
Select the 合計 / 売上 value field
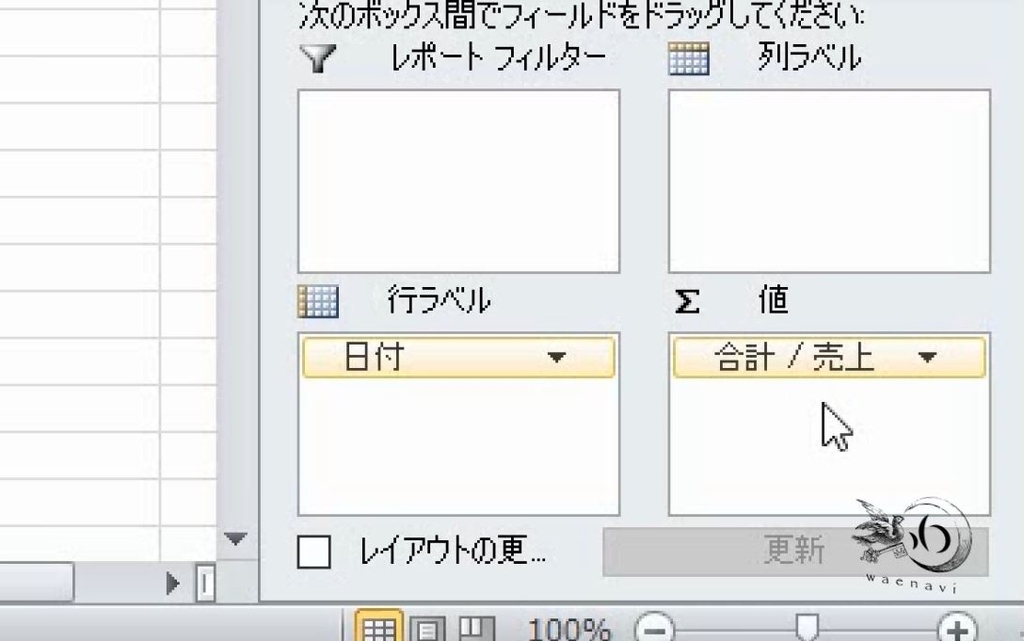pyautogui.click(x=829, y=357)
